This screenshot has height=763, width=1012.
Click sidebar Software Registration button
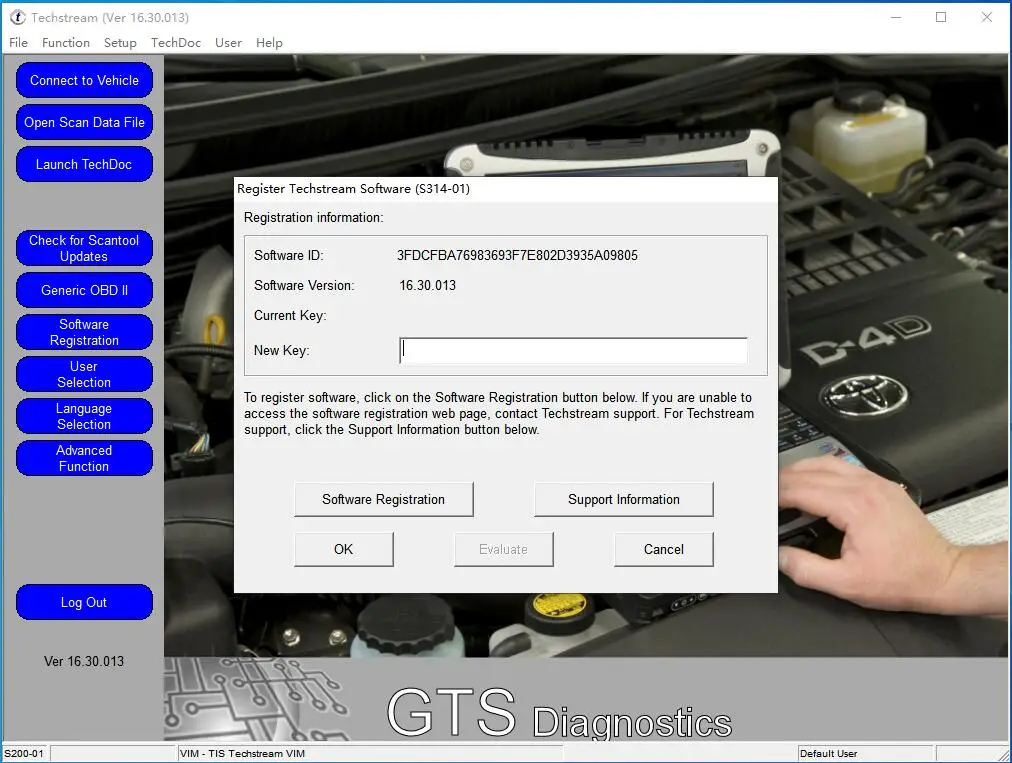pyautogui.click(x=85, y=332)
